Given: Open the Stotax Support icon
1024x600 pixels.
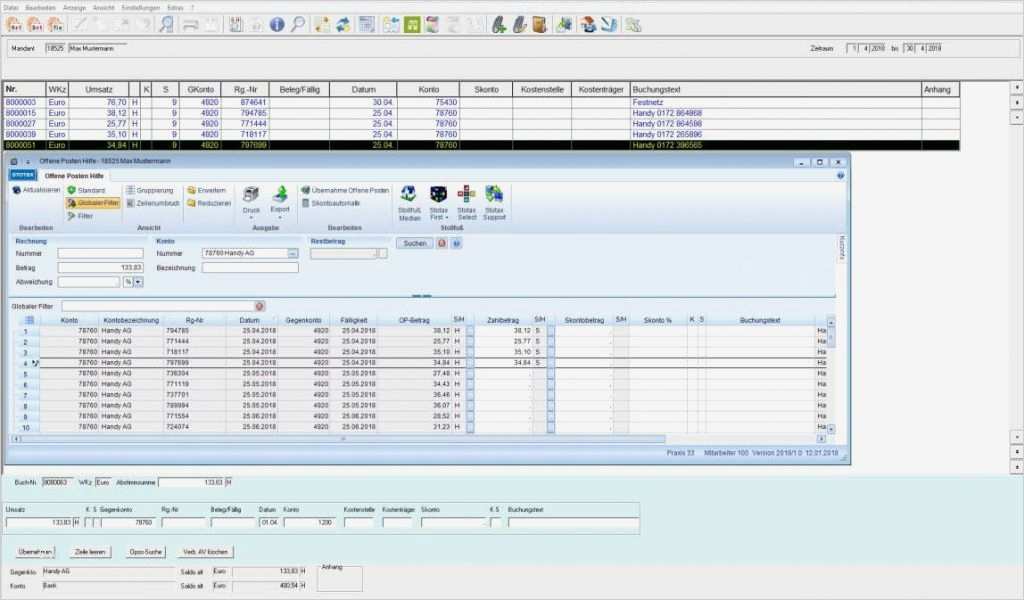Looking at the screenshot, I should (x=494, y=195).
